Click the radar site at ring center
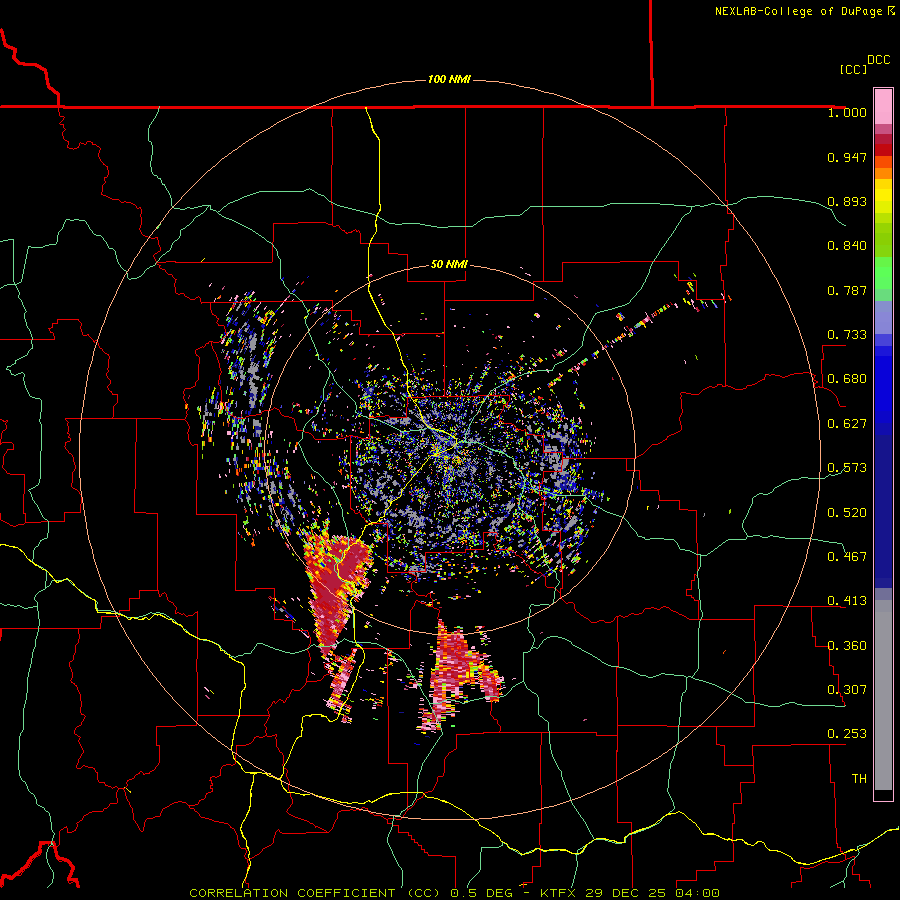Image resolution: width=900 pixels, height=900 pixels. click(450, 448)
